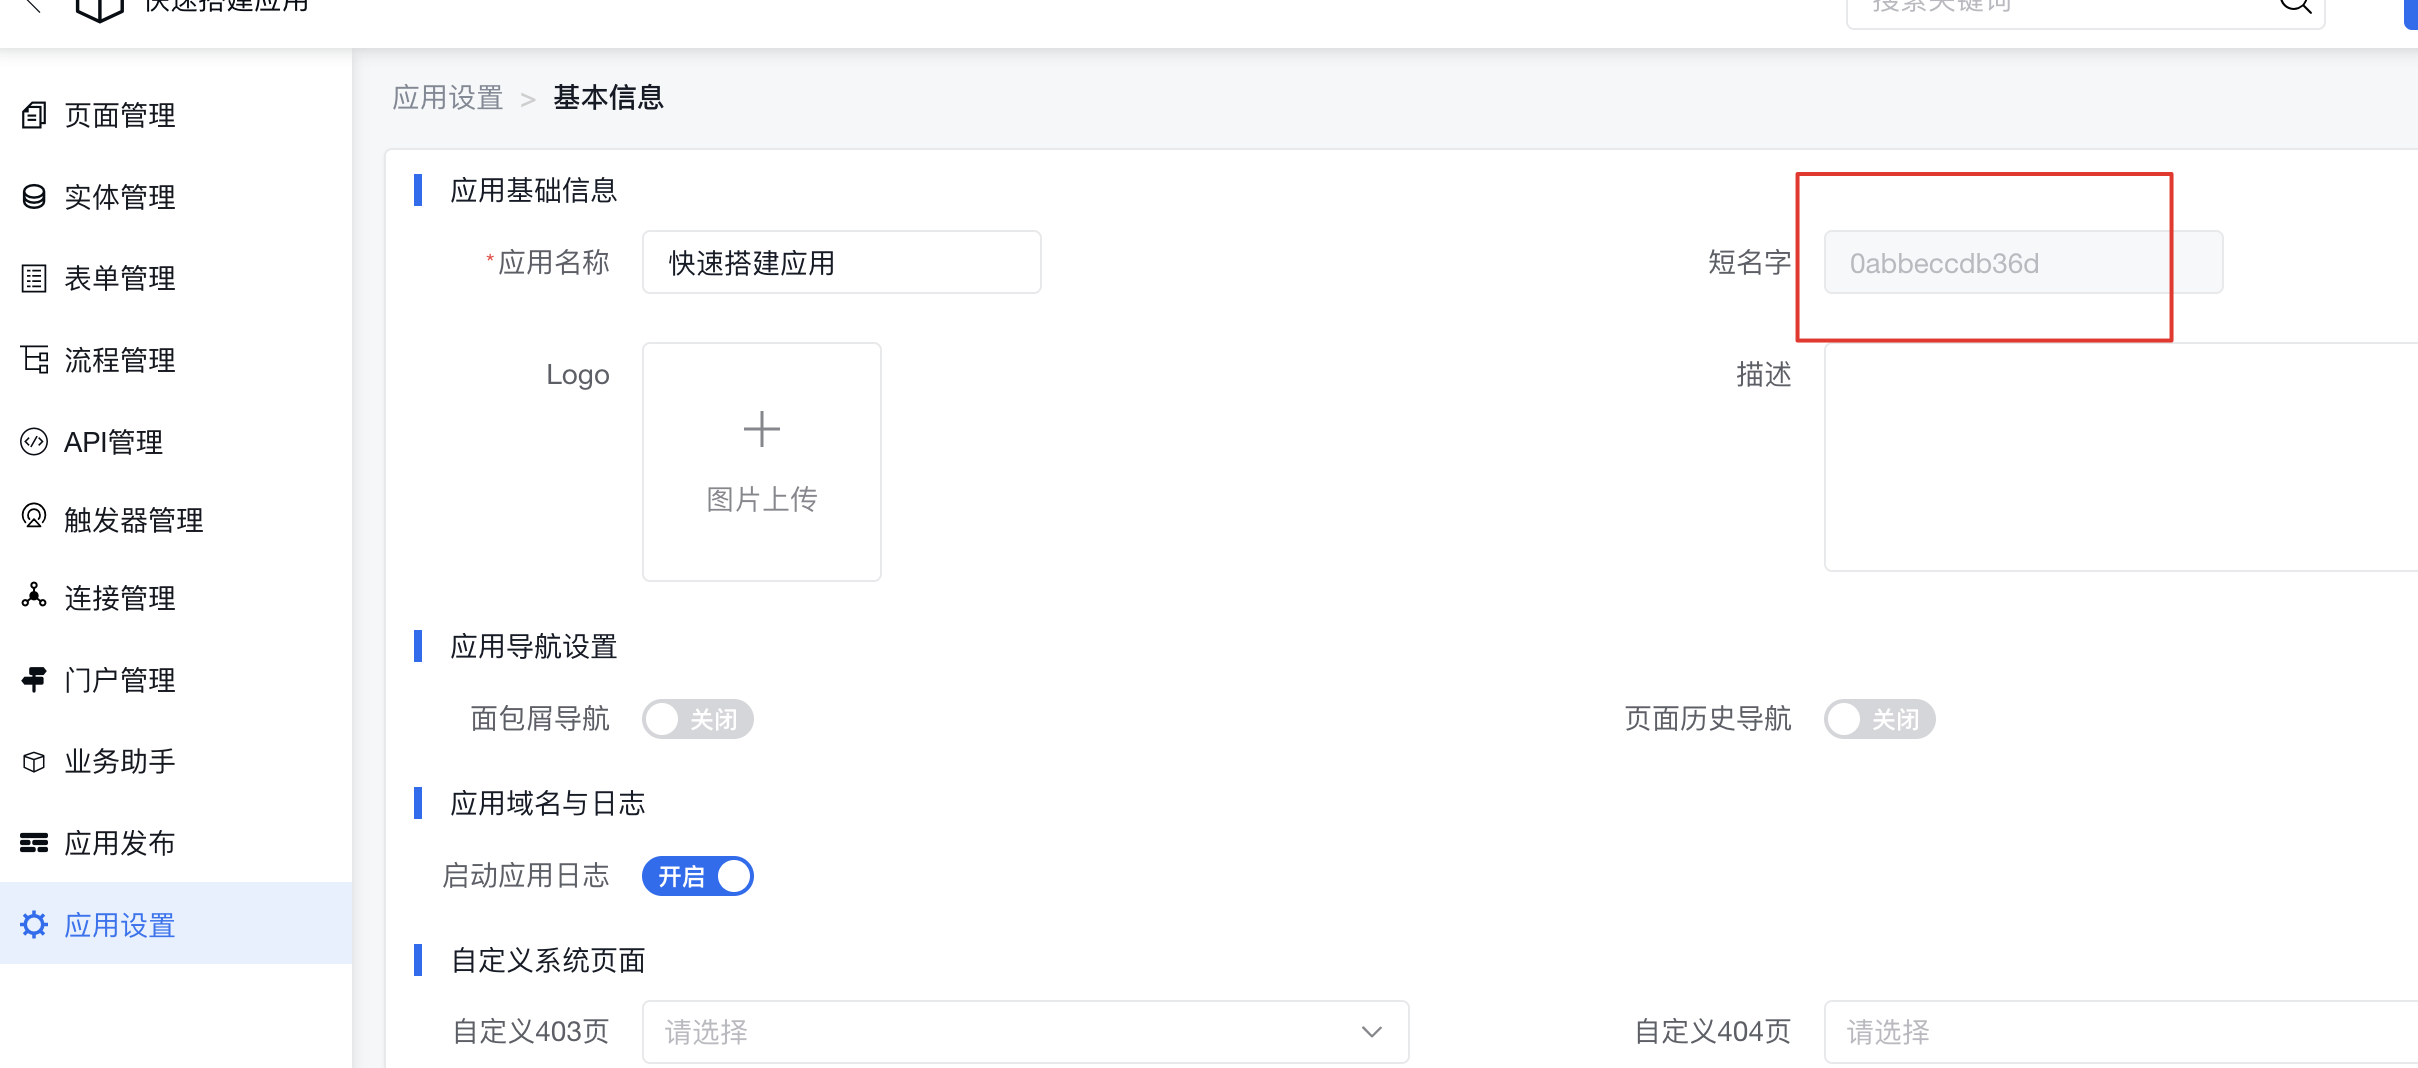
Task: Expand the 自定义404页 selector
Action: pyautogui.click(x=2100, y=1031)
